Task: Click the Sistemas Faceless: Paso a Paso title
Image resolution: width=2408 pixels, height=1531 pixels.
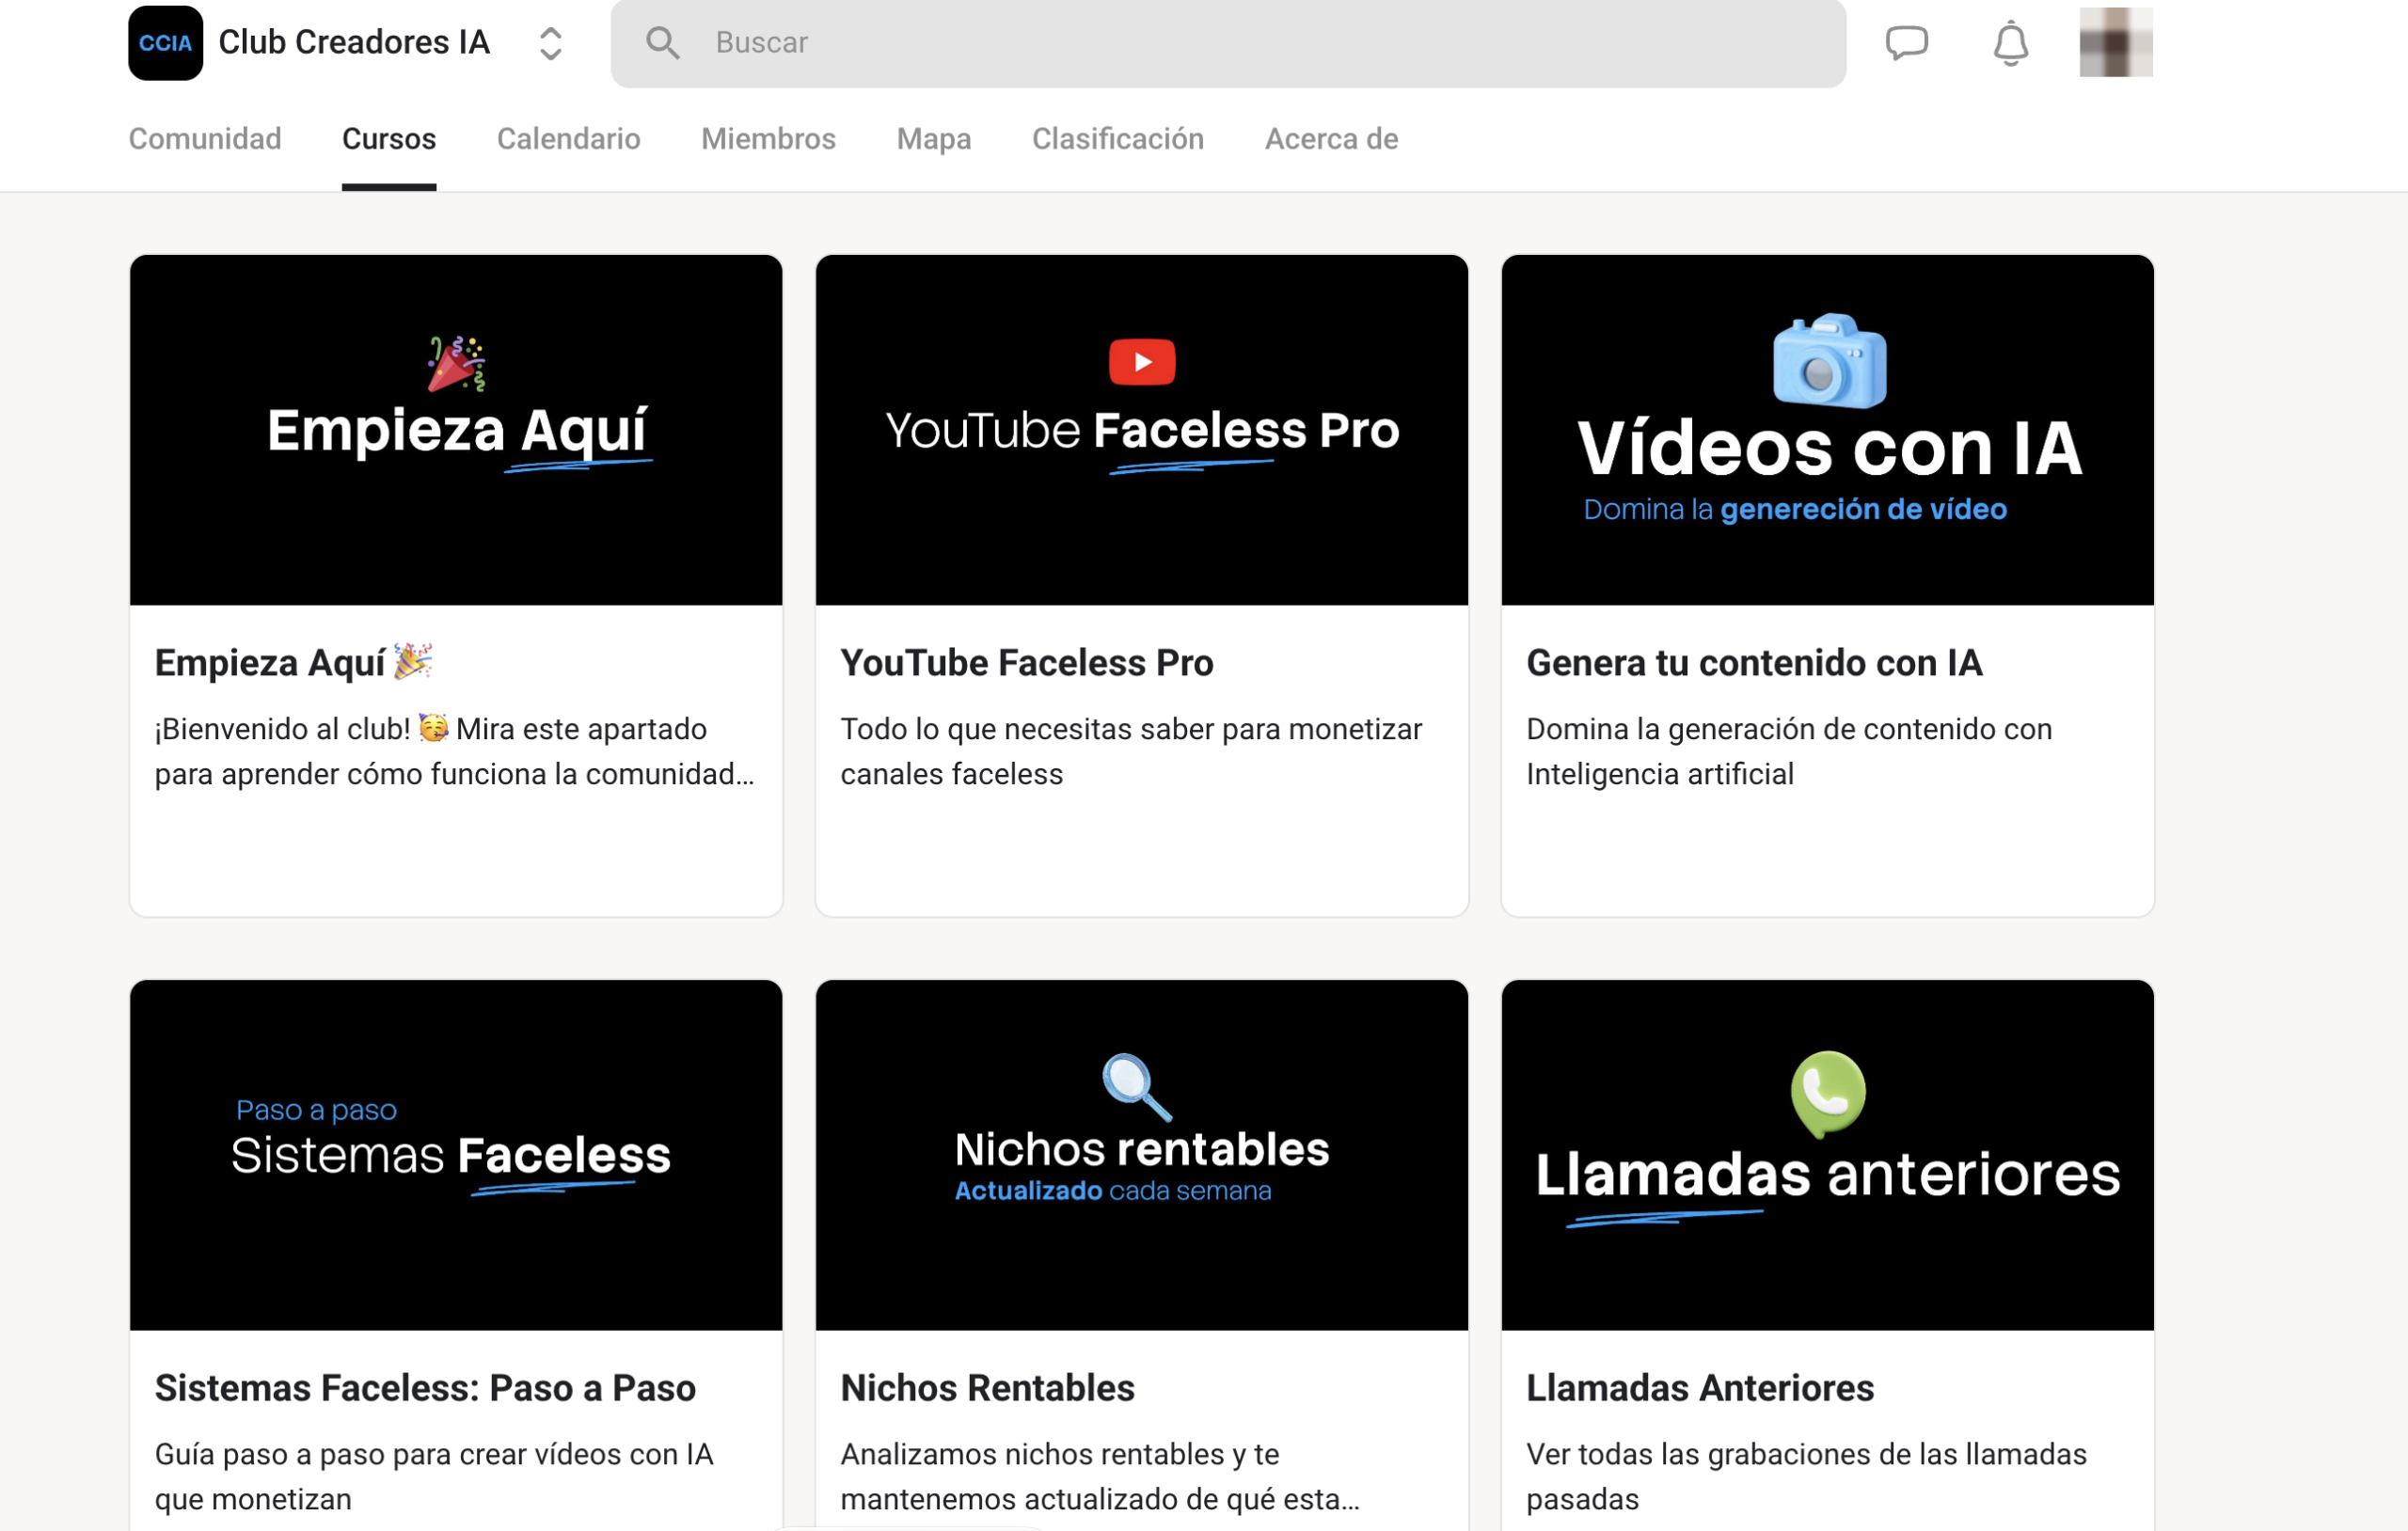Action: pyautogui.click(x=425, y=1388)
